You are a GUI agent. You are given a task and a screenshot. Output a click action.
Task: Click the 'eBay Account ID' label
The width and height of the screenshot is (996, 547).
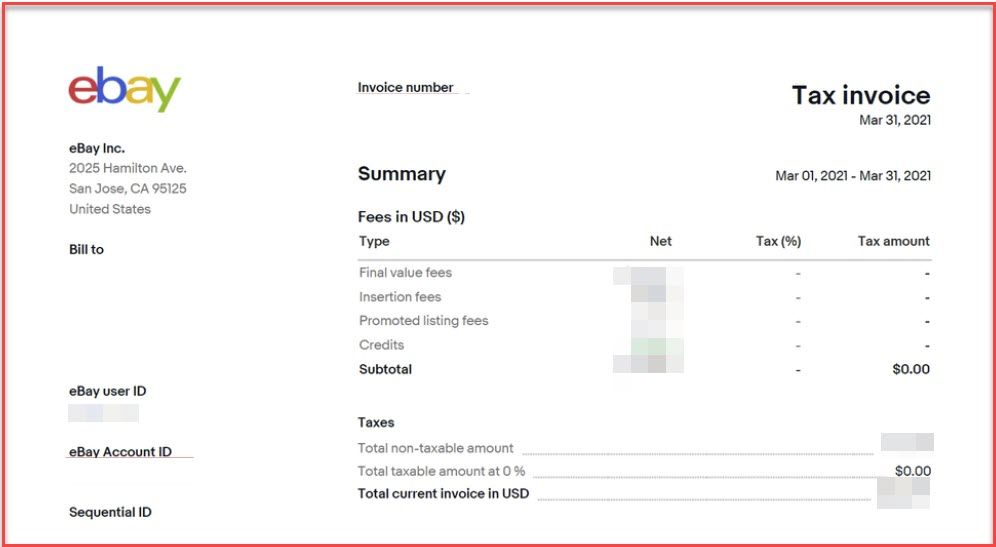(120, 452)
